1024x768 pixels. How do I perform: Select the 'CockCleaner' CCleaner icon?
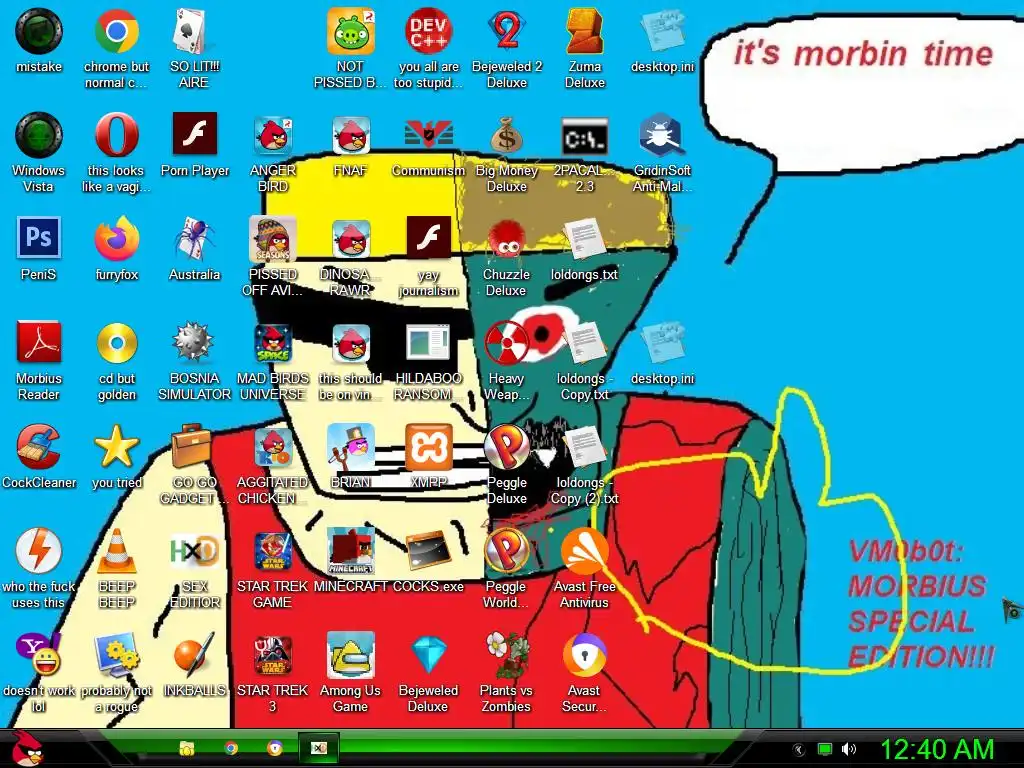(39, 447)
